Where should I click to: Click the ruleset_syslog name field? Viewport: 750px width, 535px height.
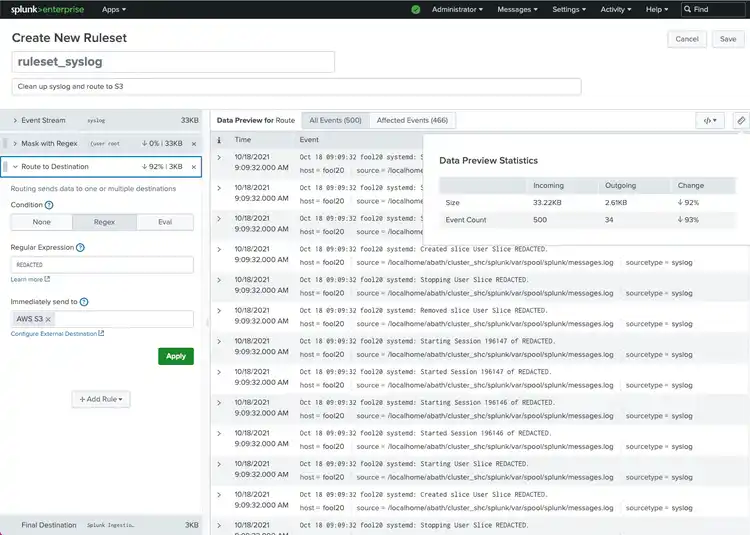[x=173, y=62]
